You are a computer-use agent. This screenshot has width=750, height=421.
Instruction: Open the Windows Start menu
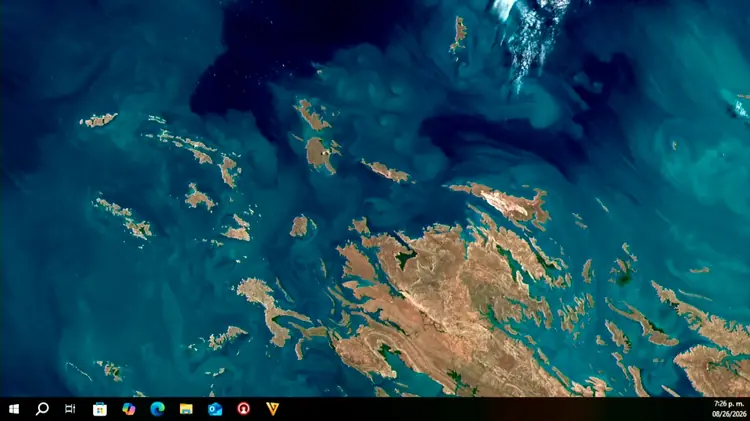[x=14, y=409]
